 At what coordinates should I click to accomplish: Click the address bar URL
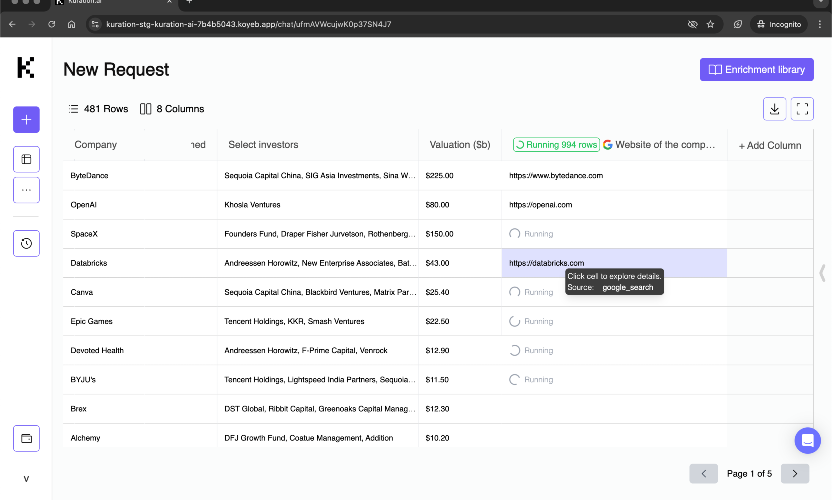[x=249, y=24]
